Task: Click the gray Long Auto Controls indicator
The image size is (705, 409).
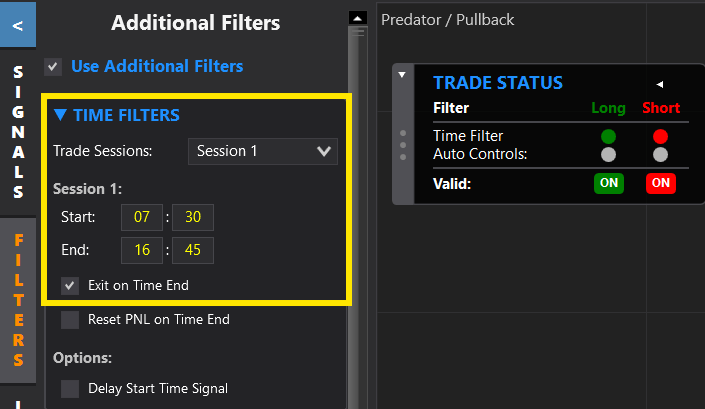Action: tap(608, 154)
